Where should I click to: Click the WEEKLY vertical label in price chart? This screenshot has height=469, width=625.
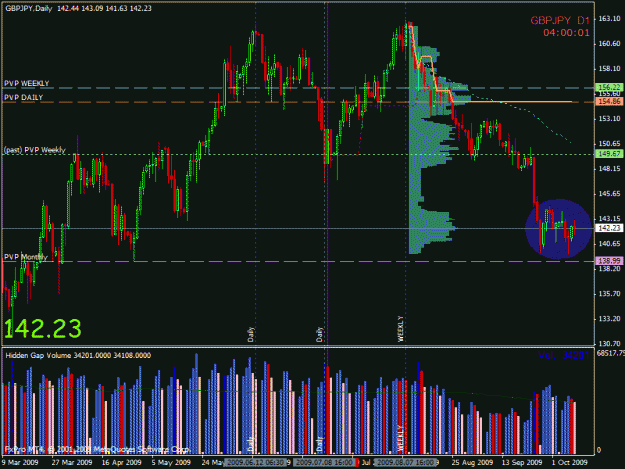[x=401, y=329]
